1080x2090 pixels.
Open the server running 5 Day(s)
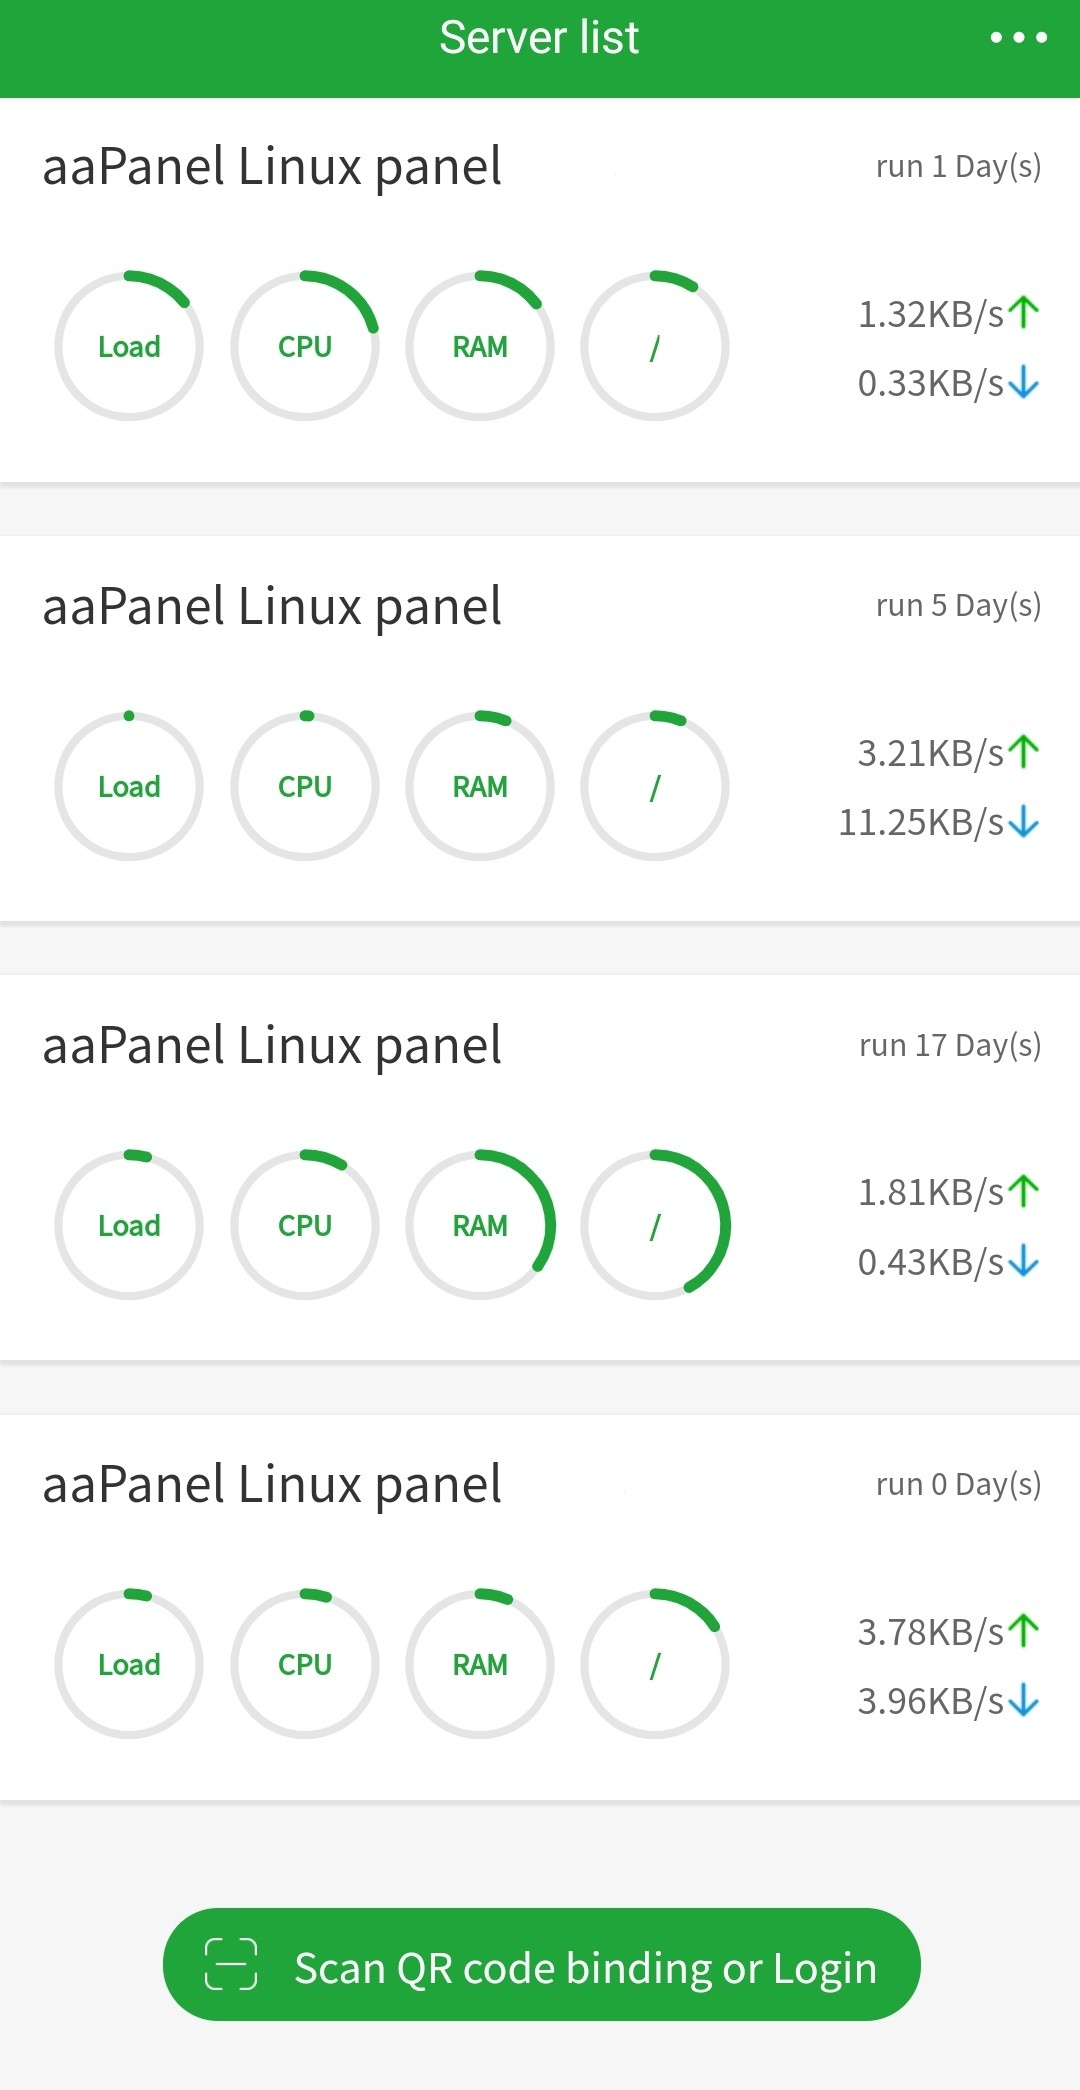(x=272, y=607)
